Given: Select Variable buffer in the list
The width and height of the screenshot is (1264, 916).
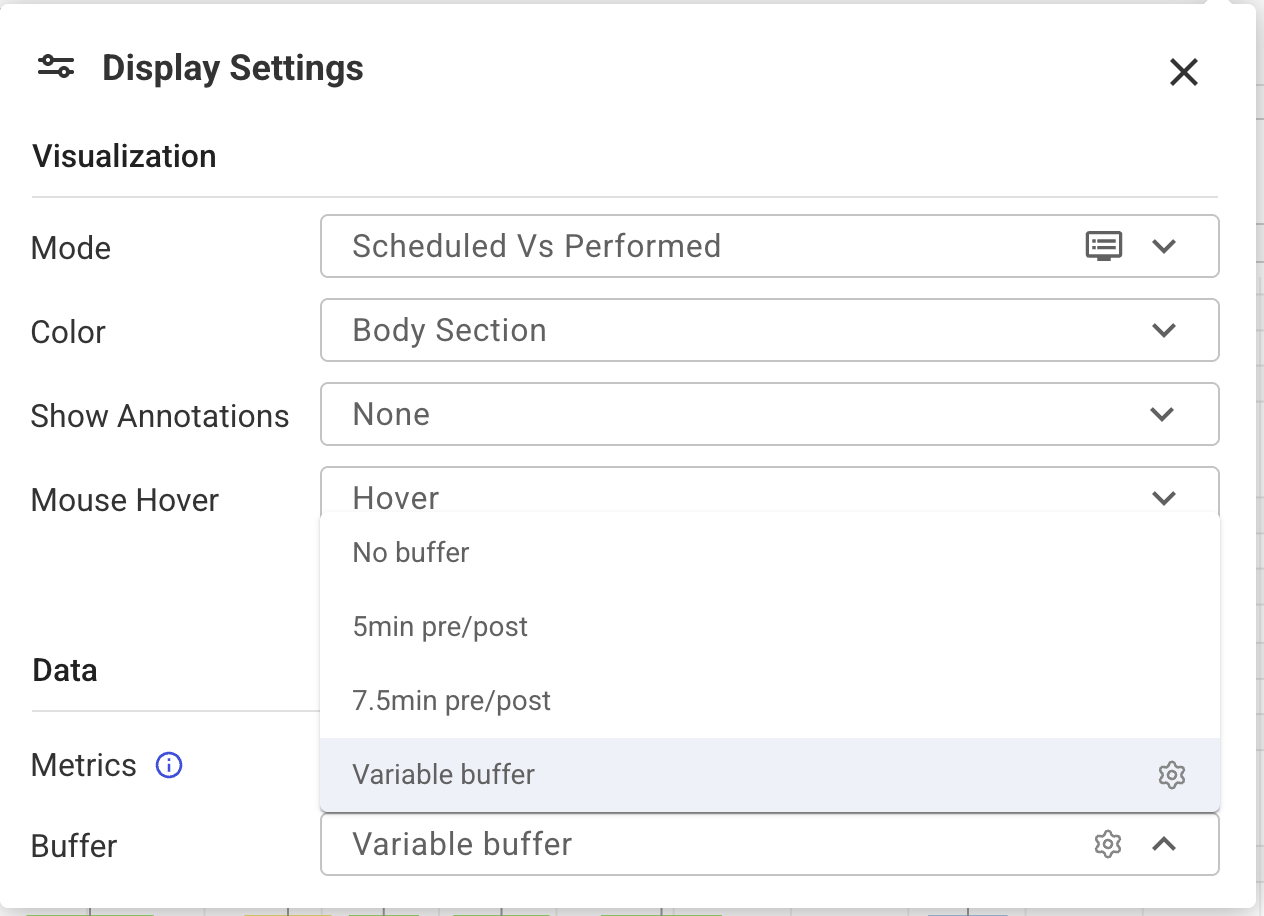Looking at the screenshot, I should coord(770,775).
